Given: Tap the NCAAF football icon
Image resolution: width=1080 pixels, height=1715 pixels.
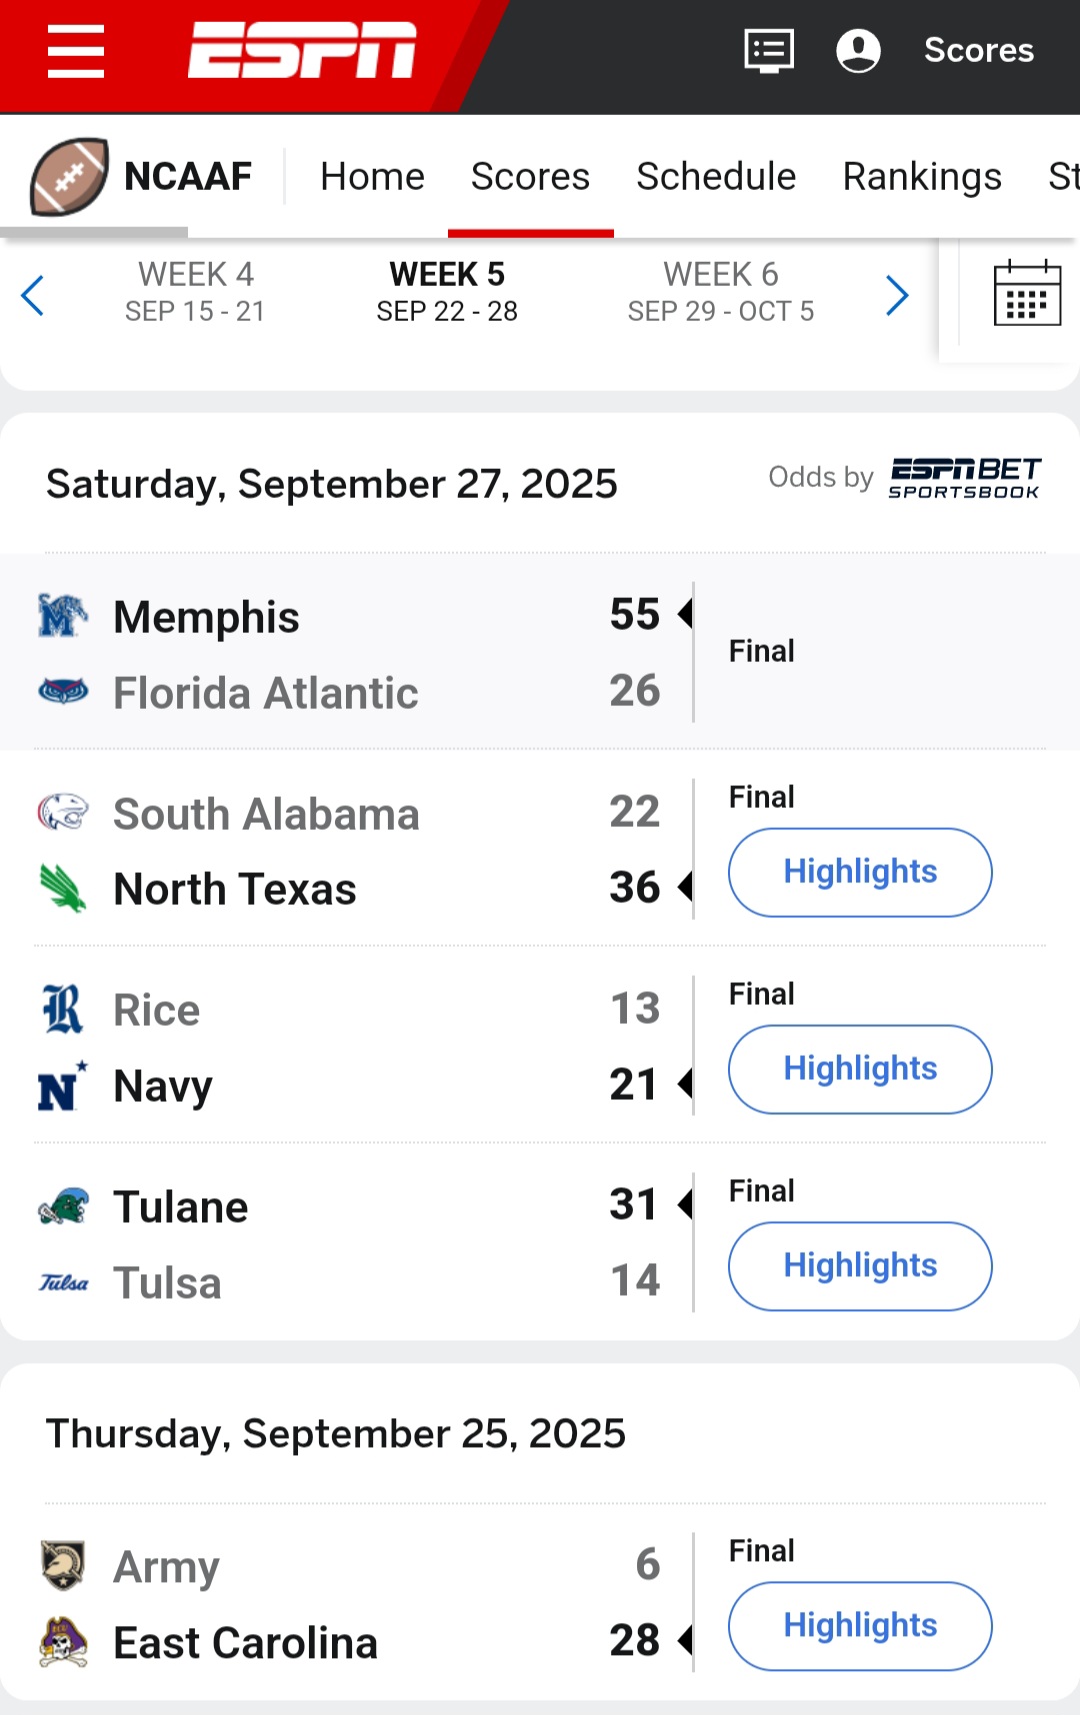Looking at the screenshot, I should coord(69,177).
